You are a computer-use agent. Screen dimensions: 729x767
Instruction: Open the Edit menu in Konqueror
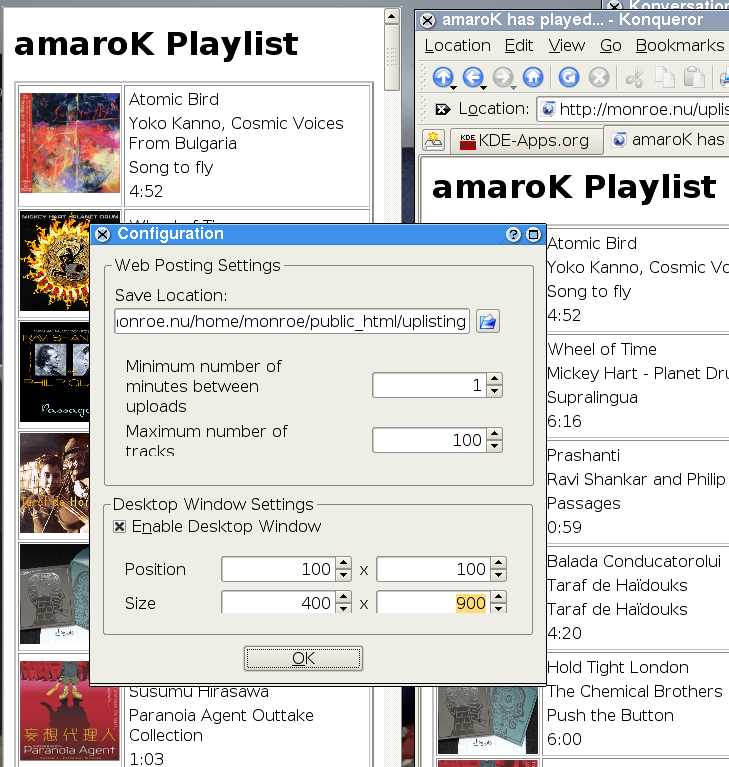pyautogui.click(x=519, y=45)
